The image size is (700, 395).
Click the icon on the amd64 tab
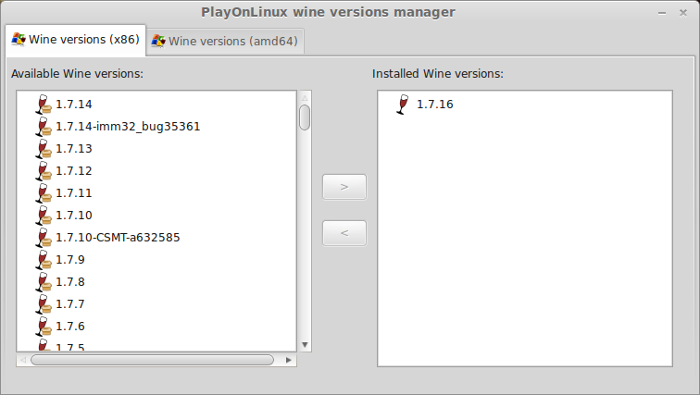coord(158,41)
